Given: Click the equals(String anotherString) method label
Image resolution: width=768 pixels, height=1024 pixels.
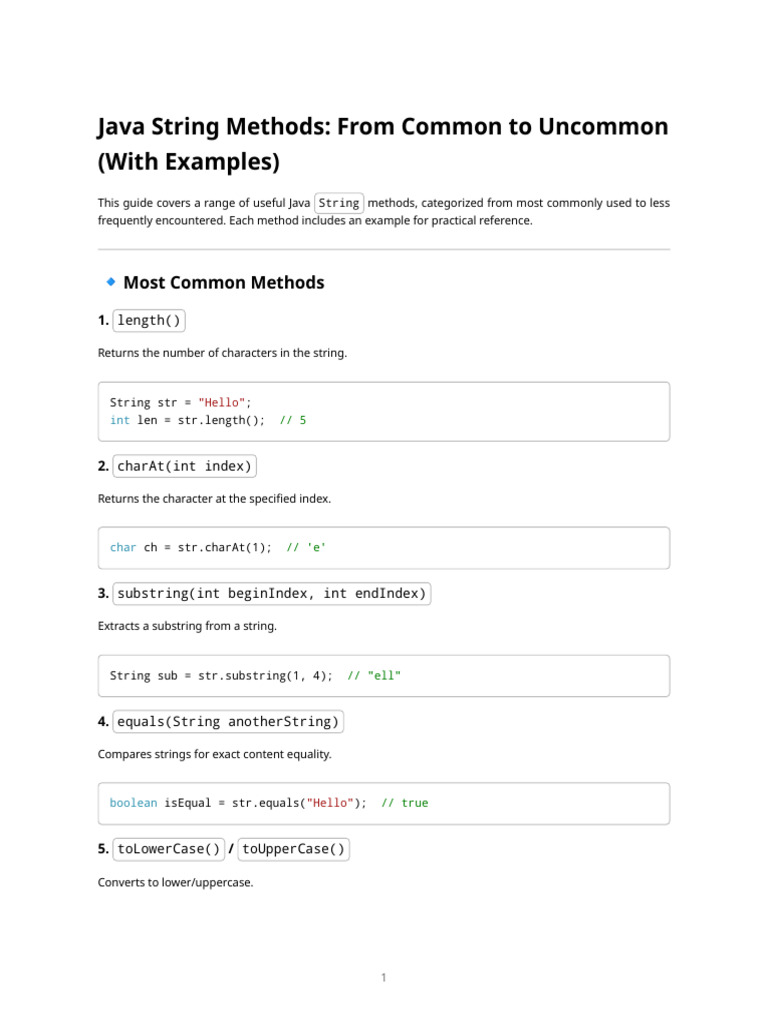Looking at the screenshot, I should 229,721.
